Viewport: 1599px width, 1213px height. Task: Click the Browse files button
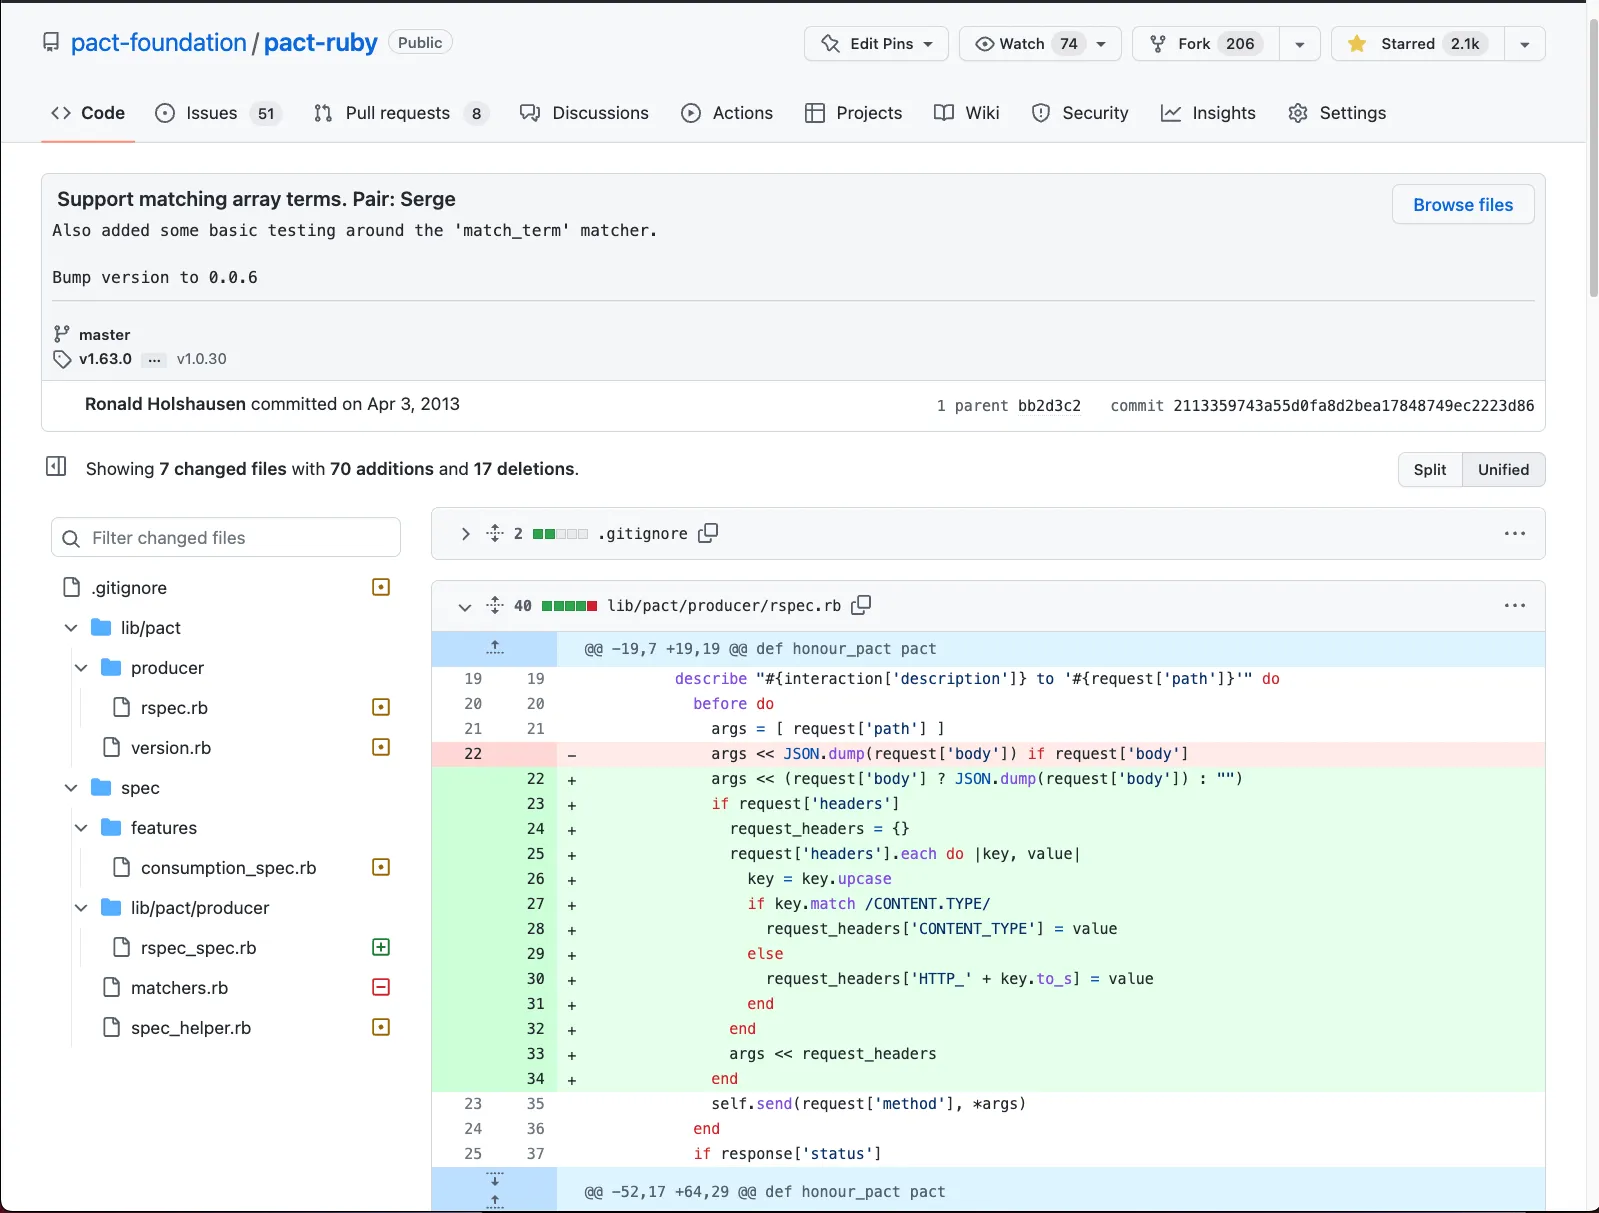[1463, 204]
